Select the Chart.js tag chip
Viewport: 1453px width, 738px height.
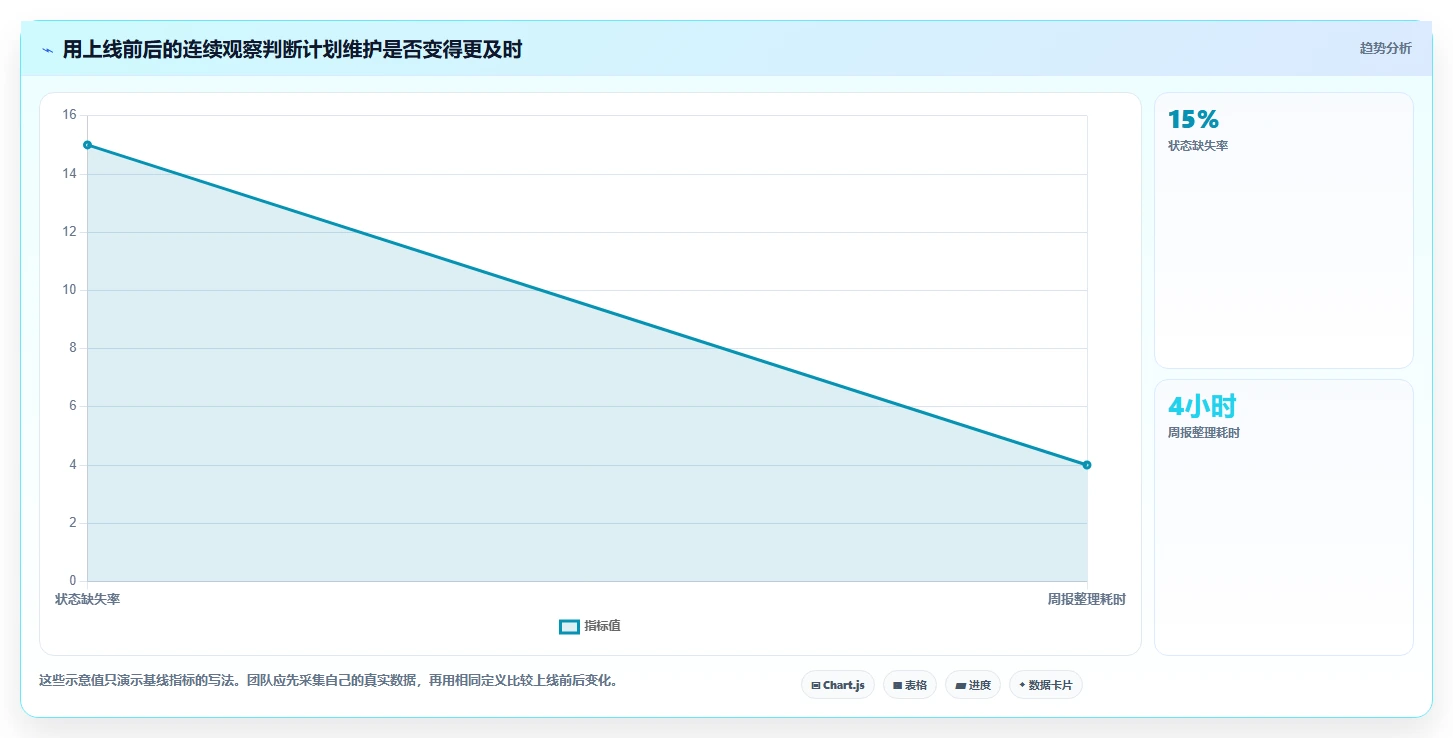[x=838, y=685]
